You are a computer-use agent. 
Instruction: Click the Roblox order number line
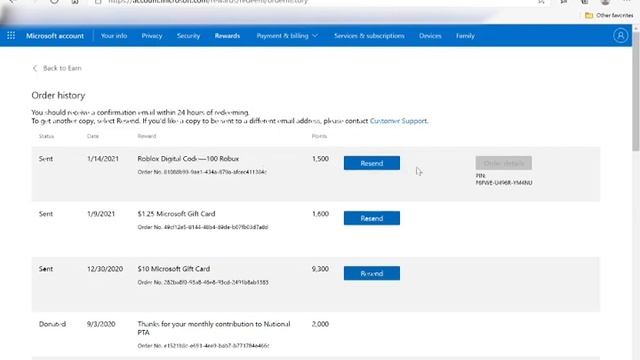(x=202, y=172)
